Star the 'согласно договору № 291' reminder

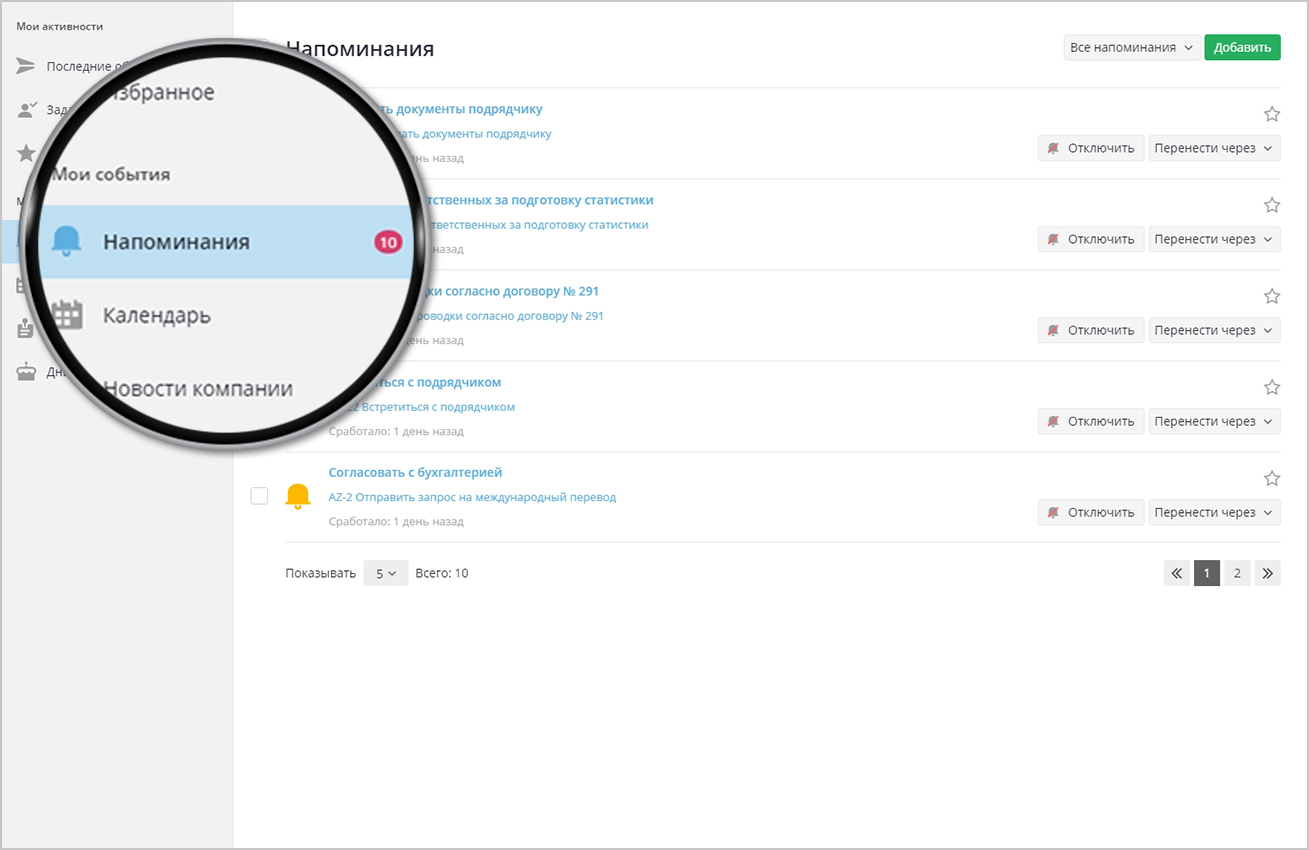(1272, 296)
